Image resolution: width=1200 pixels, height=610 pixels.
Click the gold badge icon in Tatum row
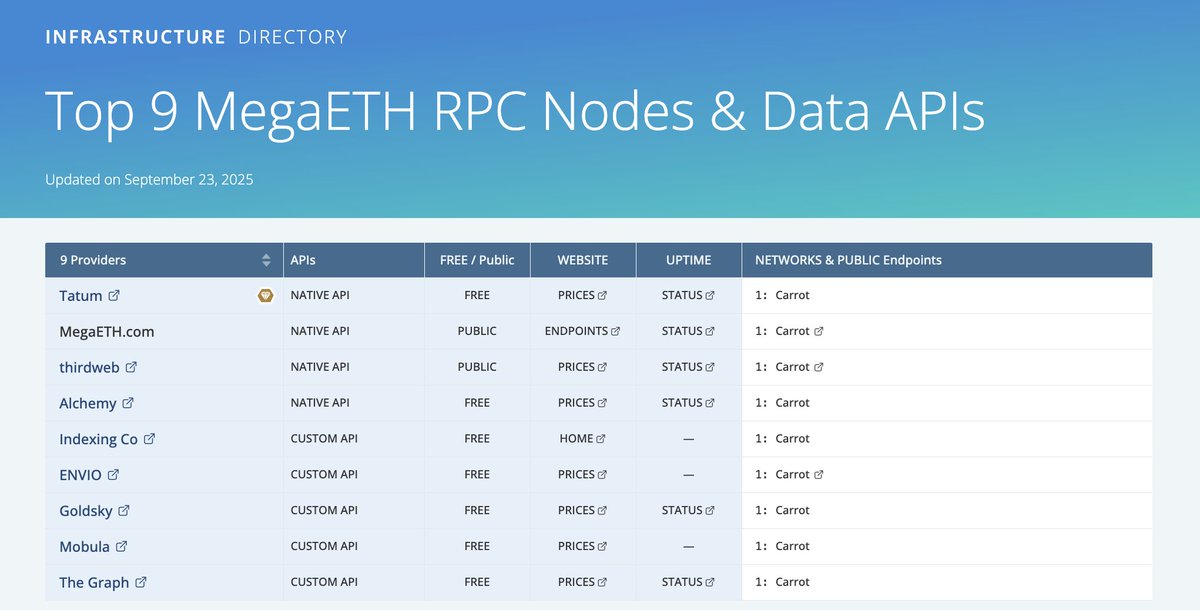pos(266,295)
